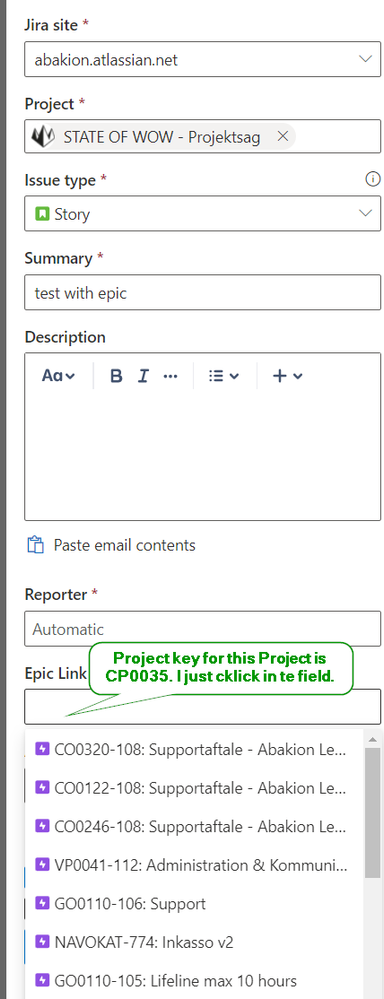Click the epic list scrollbar up arrow
Image resolution: width=384 pixels, height=999 pixels.
click(373, 739)
